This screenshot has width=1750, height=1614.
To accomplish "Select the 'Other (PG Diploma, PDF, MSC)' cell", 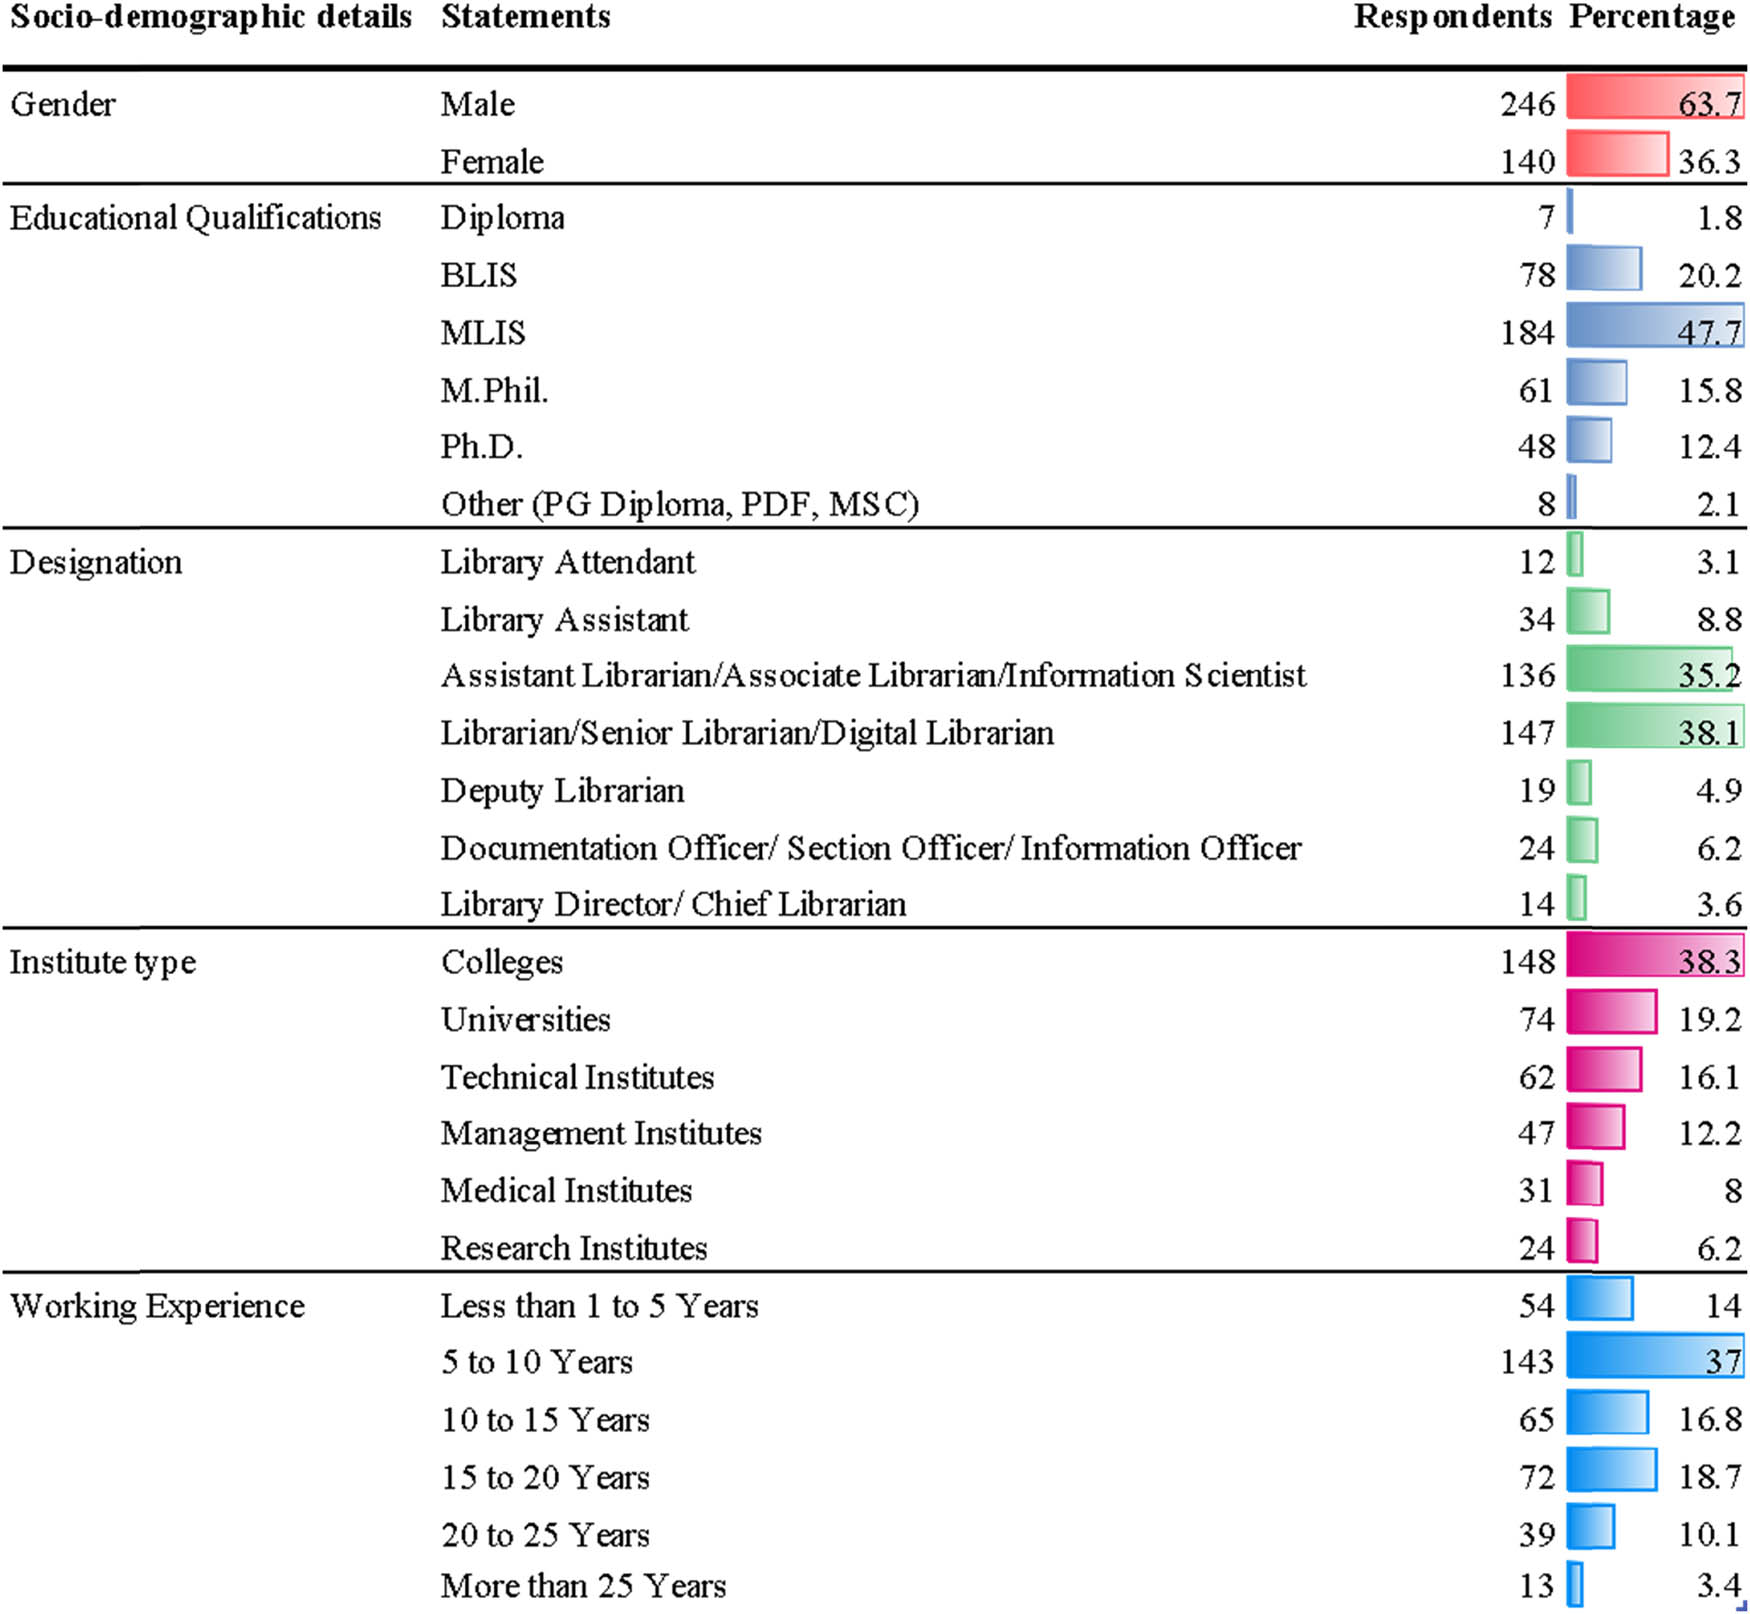I will pos(679,504).
